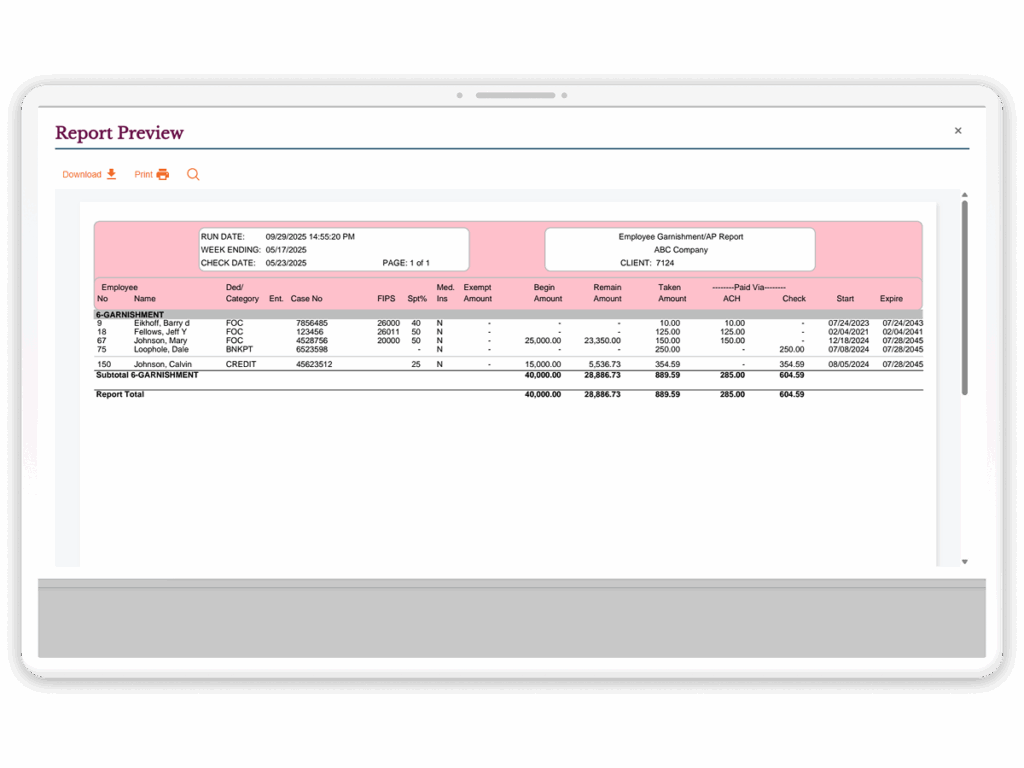Click the Report Preview title
Image resolution: width=1024 pixels, height=768 pixels.
point(120,133)
